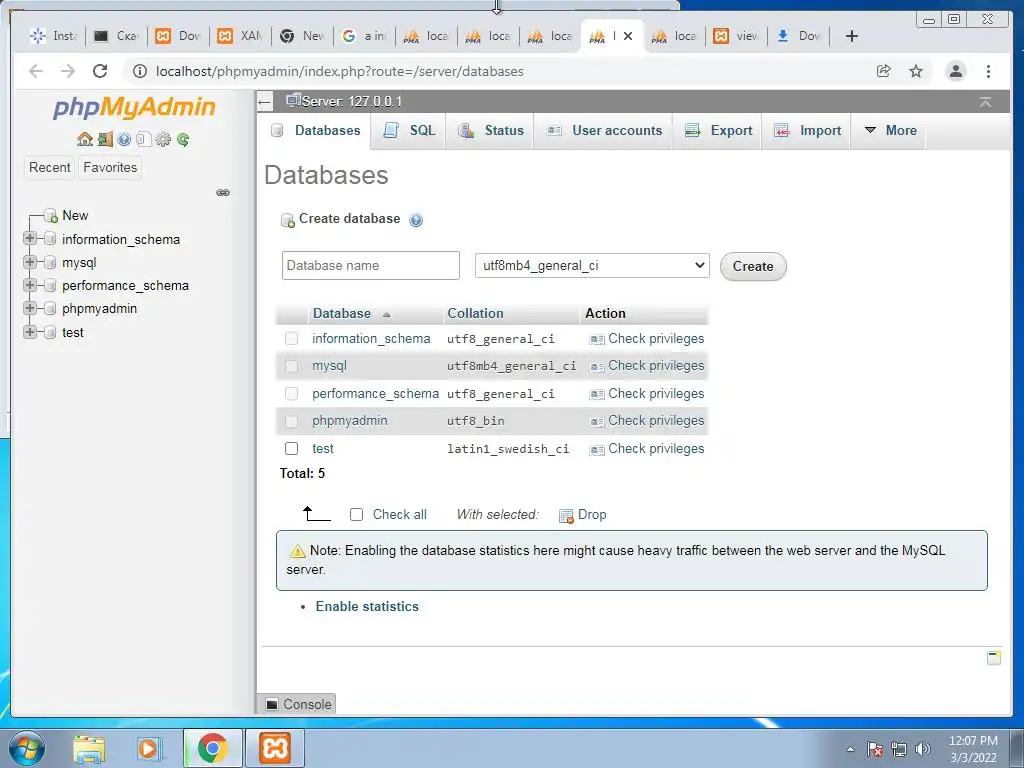This screenshot has height=768, width=1024.
Task: Open navigation panel settings gear icon
Action: 163,139
